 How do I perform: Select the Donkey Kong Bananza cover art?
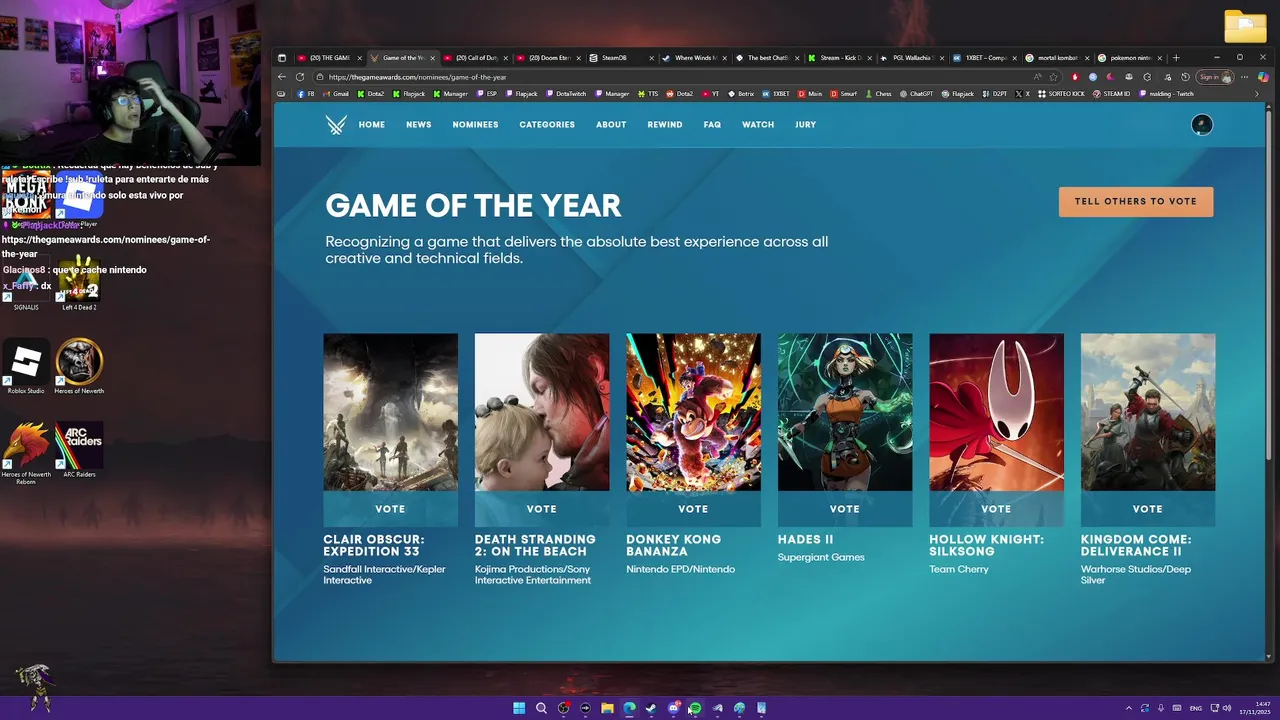(x=693, y=412)
